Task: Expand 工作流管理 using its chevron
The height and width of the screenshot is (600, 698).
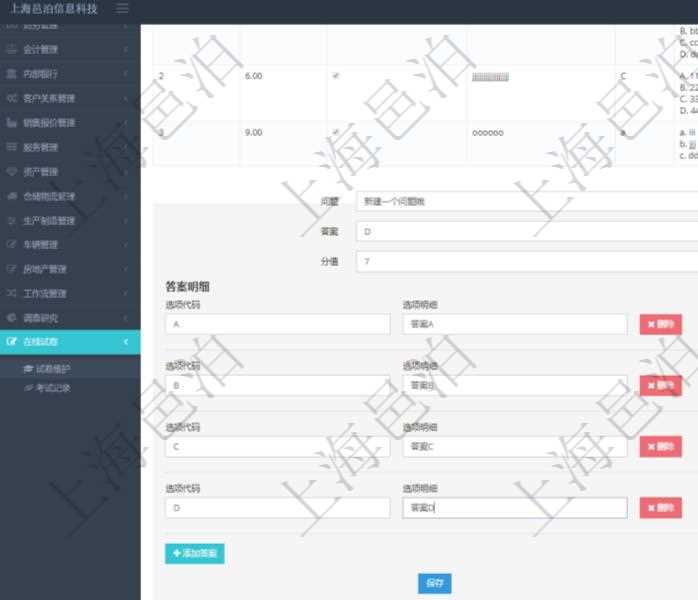Action: point(126,293)
